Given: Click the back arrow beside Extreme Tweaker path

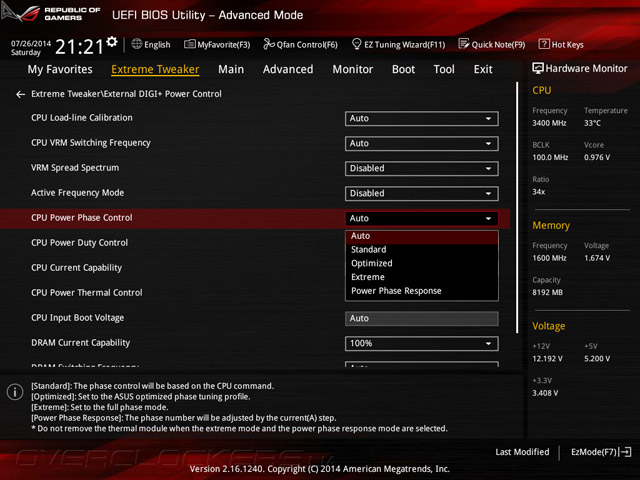Looking at the screenshot, I should coord(20,94).
